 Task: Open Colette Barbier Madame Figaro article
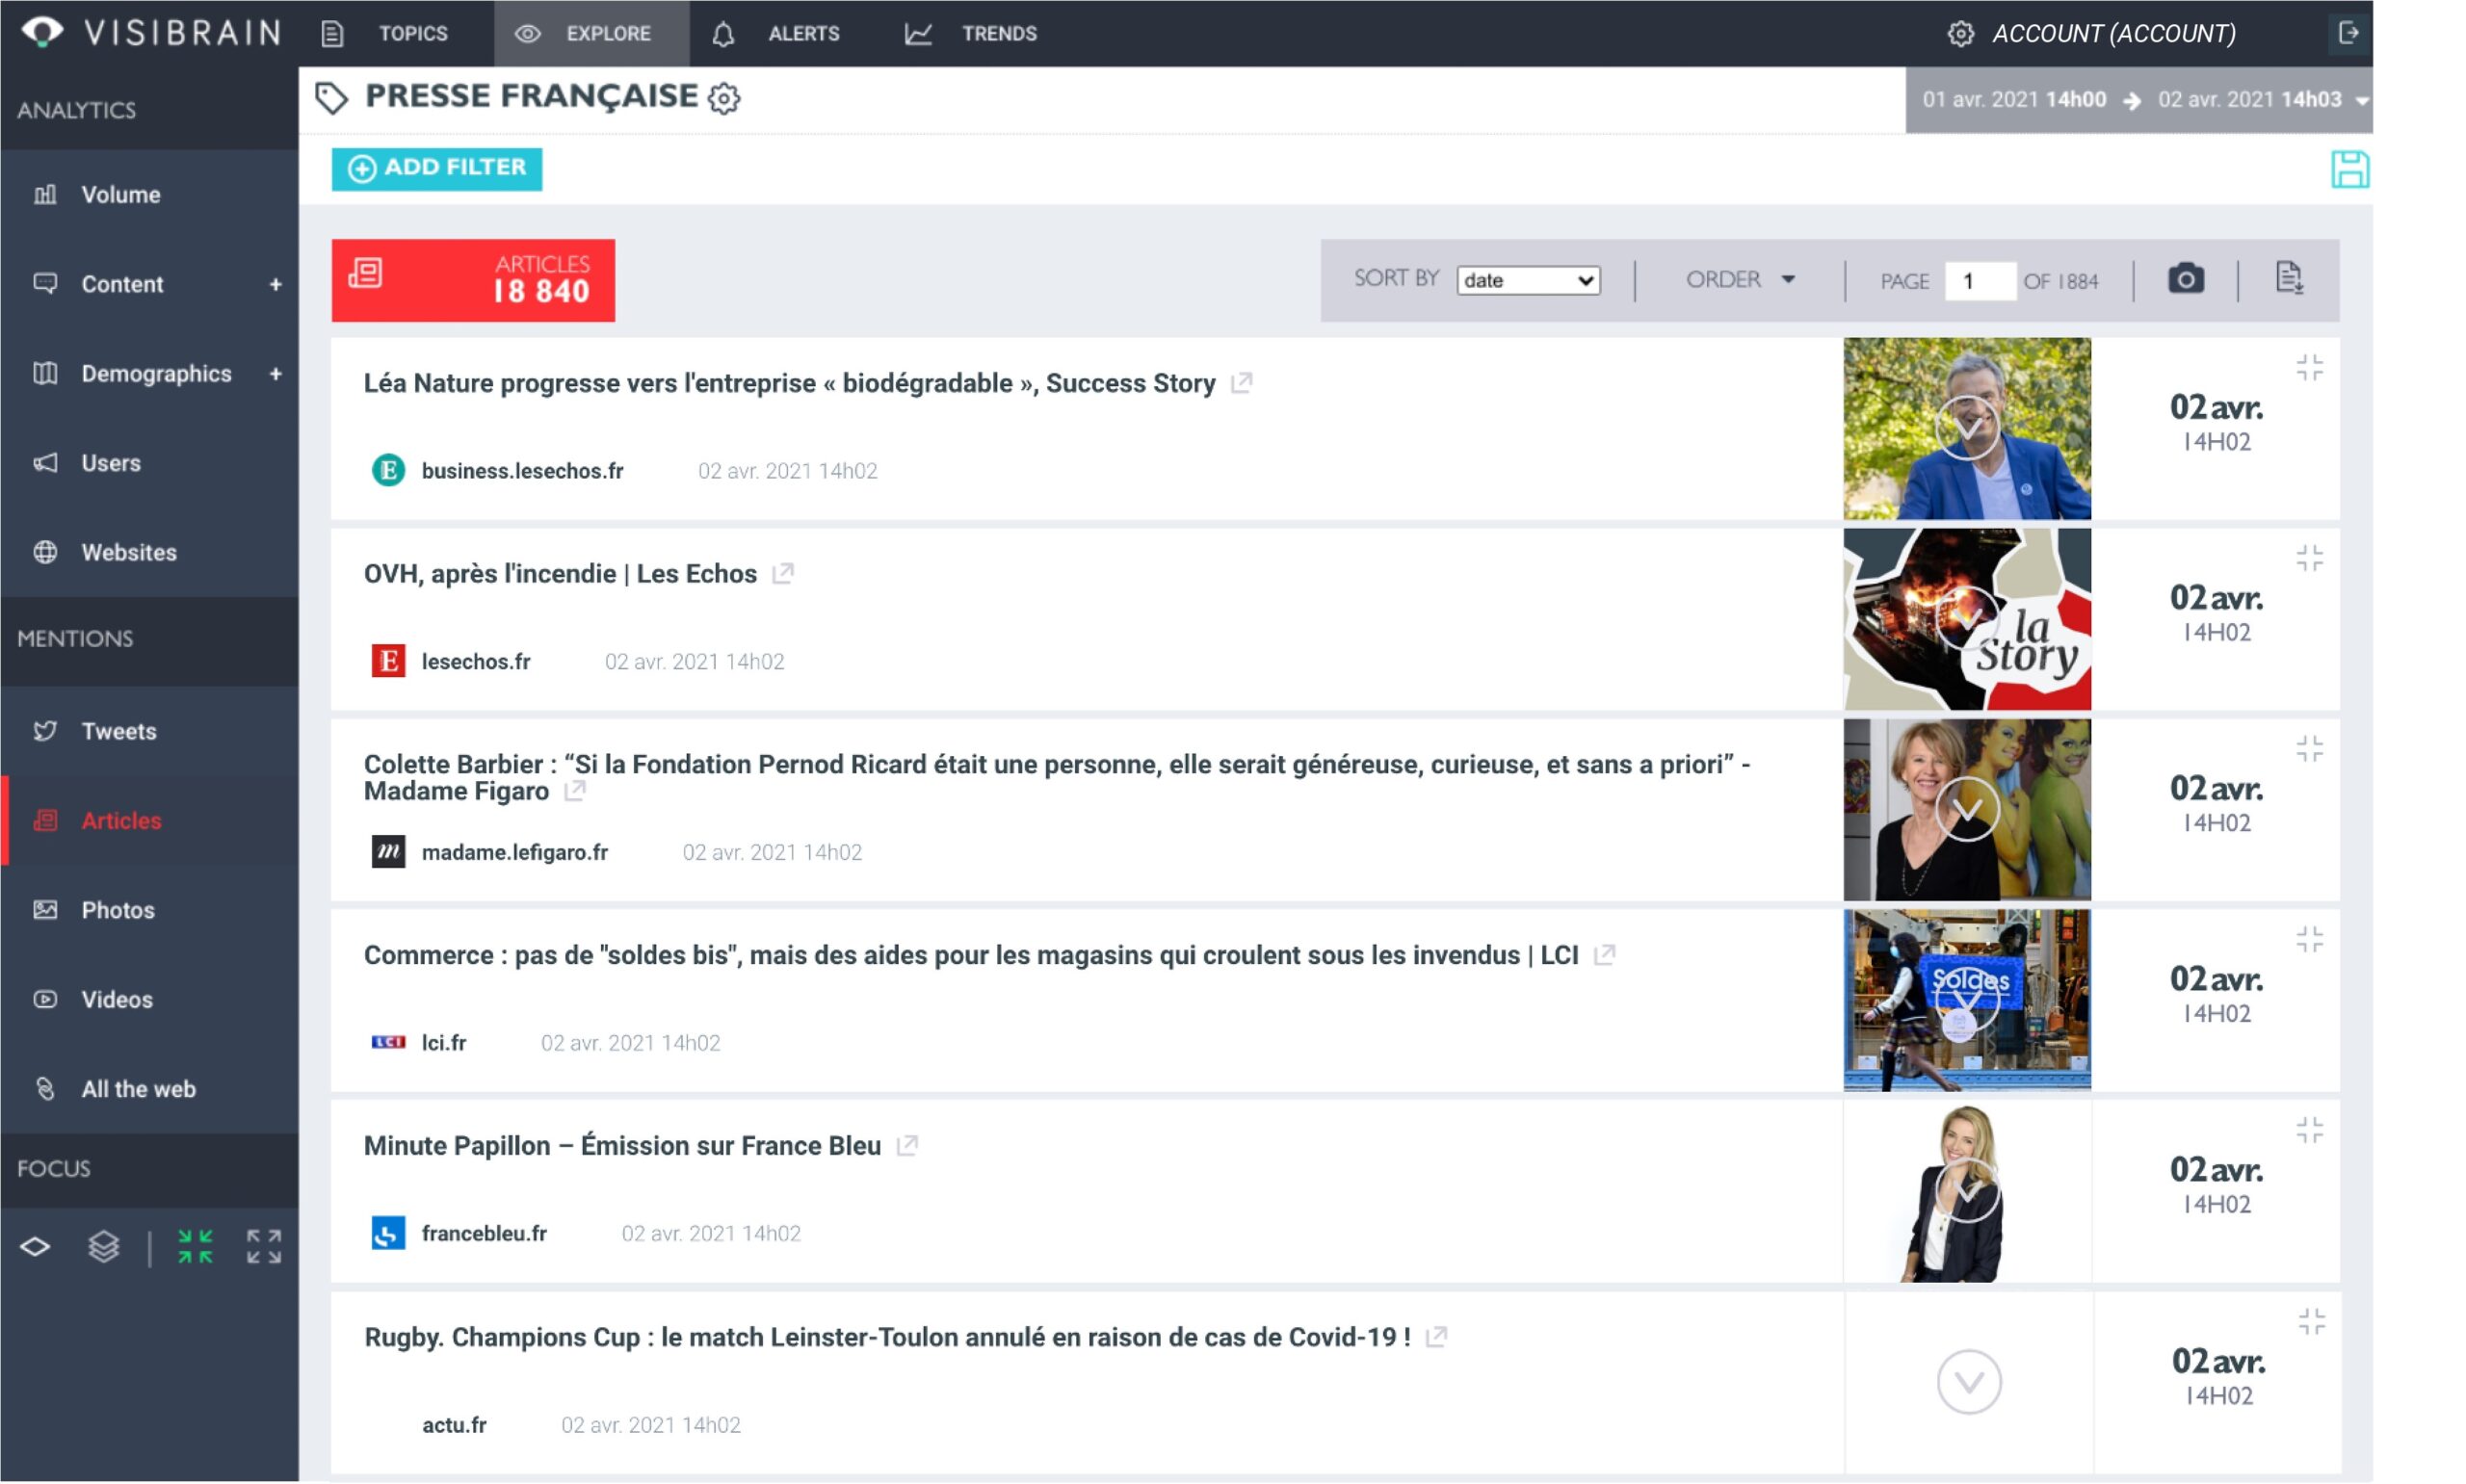tap(1056, 777)
